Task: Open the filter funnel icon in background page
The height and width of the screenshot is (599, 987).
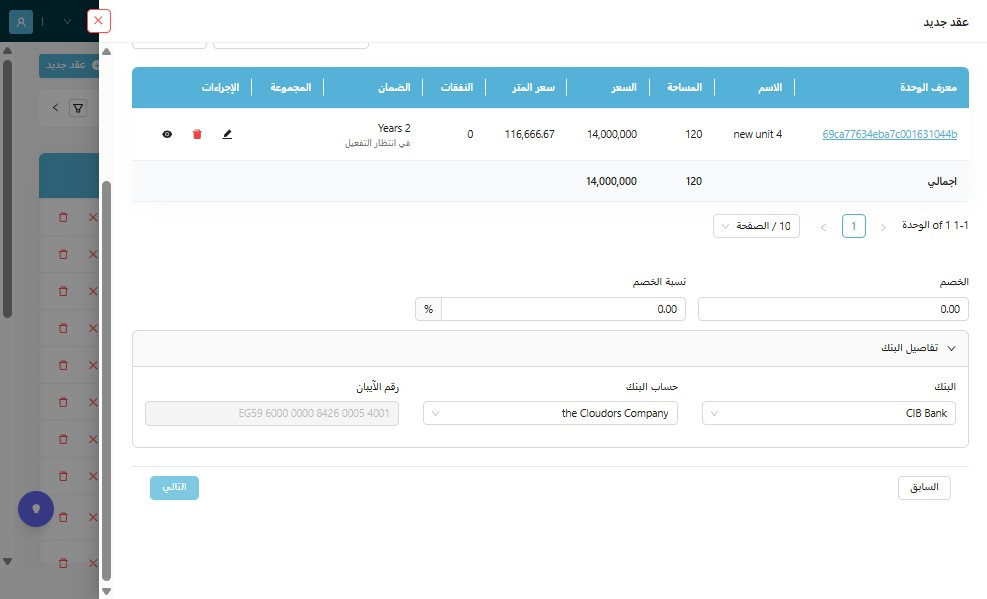Action: (x=78, y=108)
